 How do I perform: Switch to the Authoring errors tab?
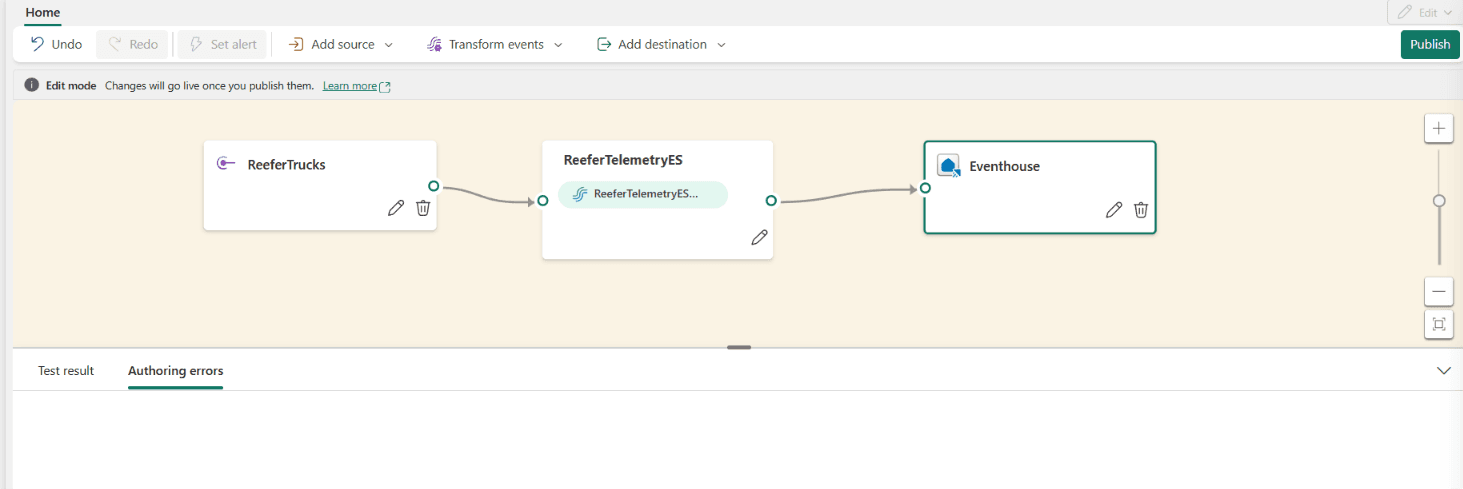click(x=176, y=371)
